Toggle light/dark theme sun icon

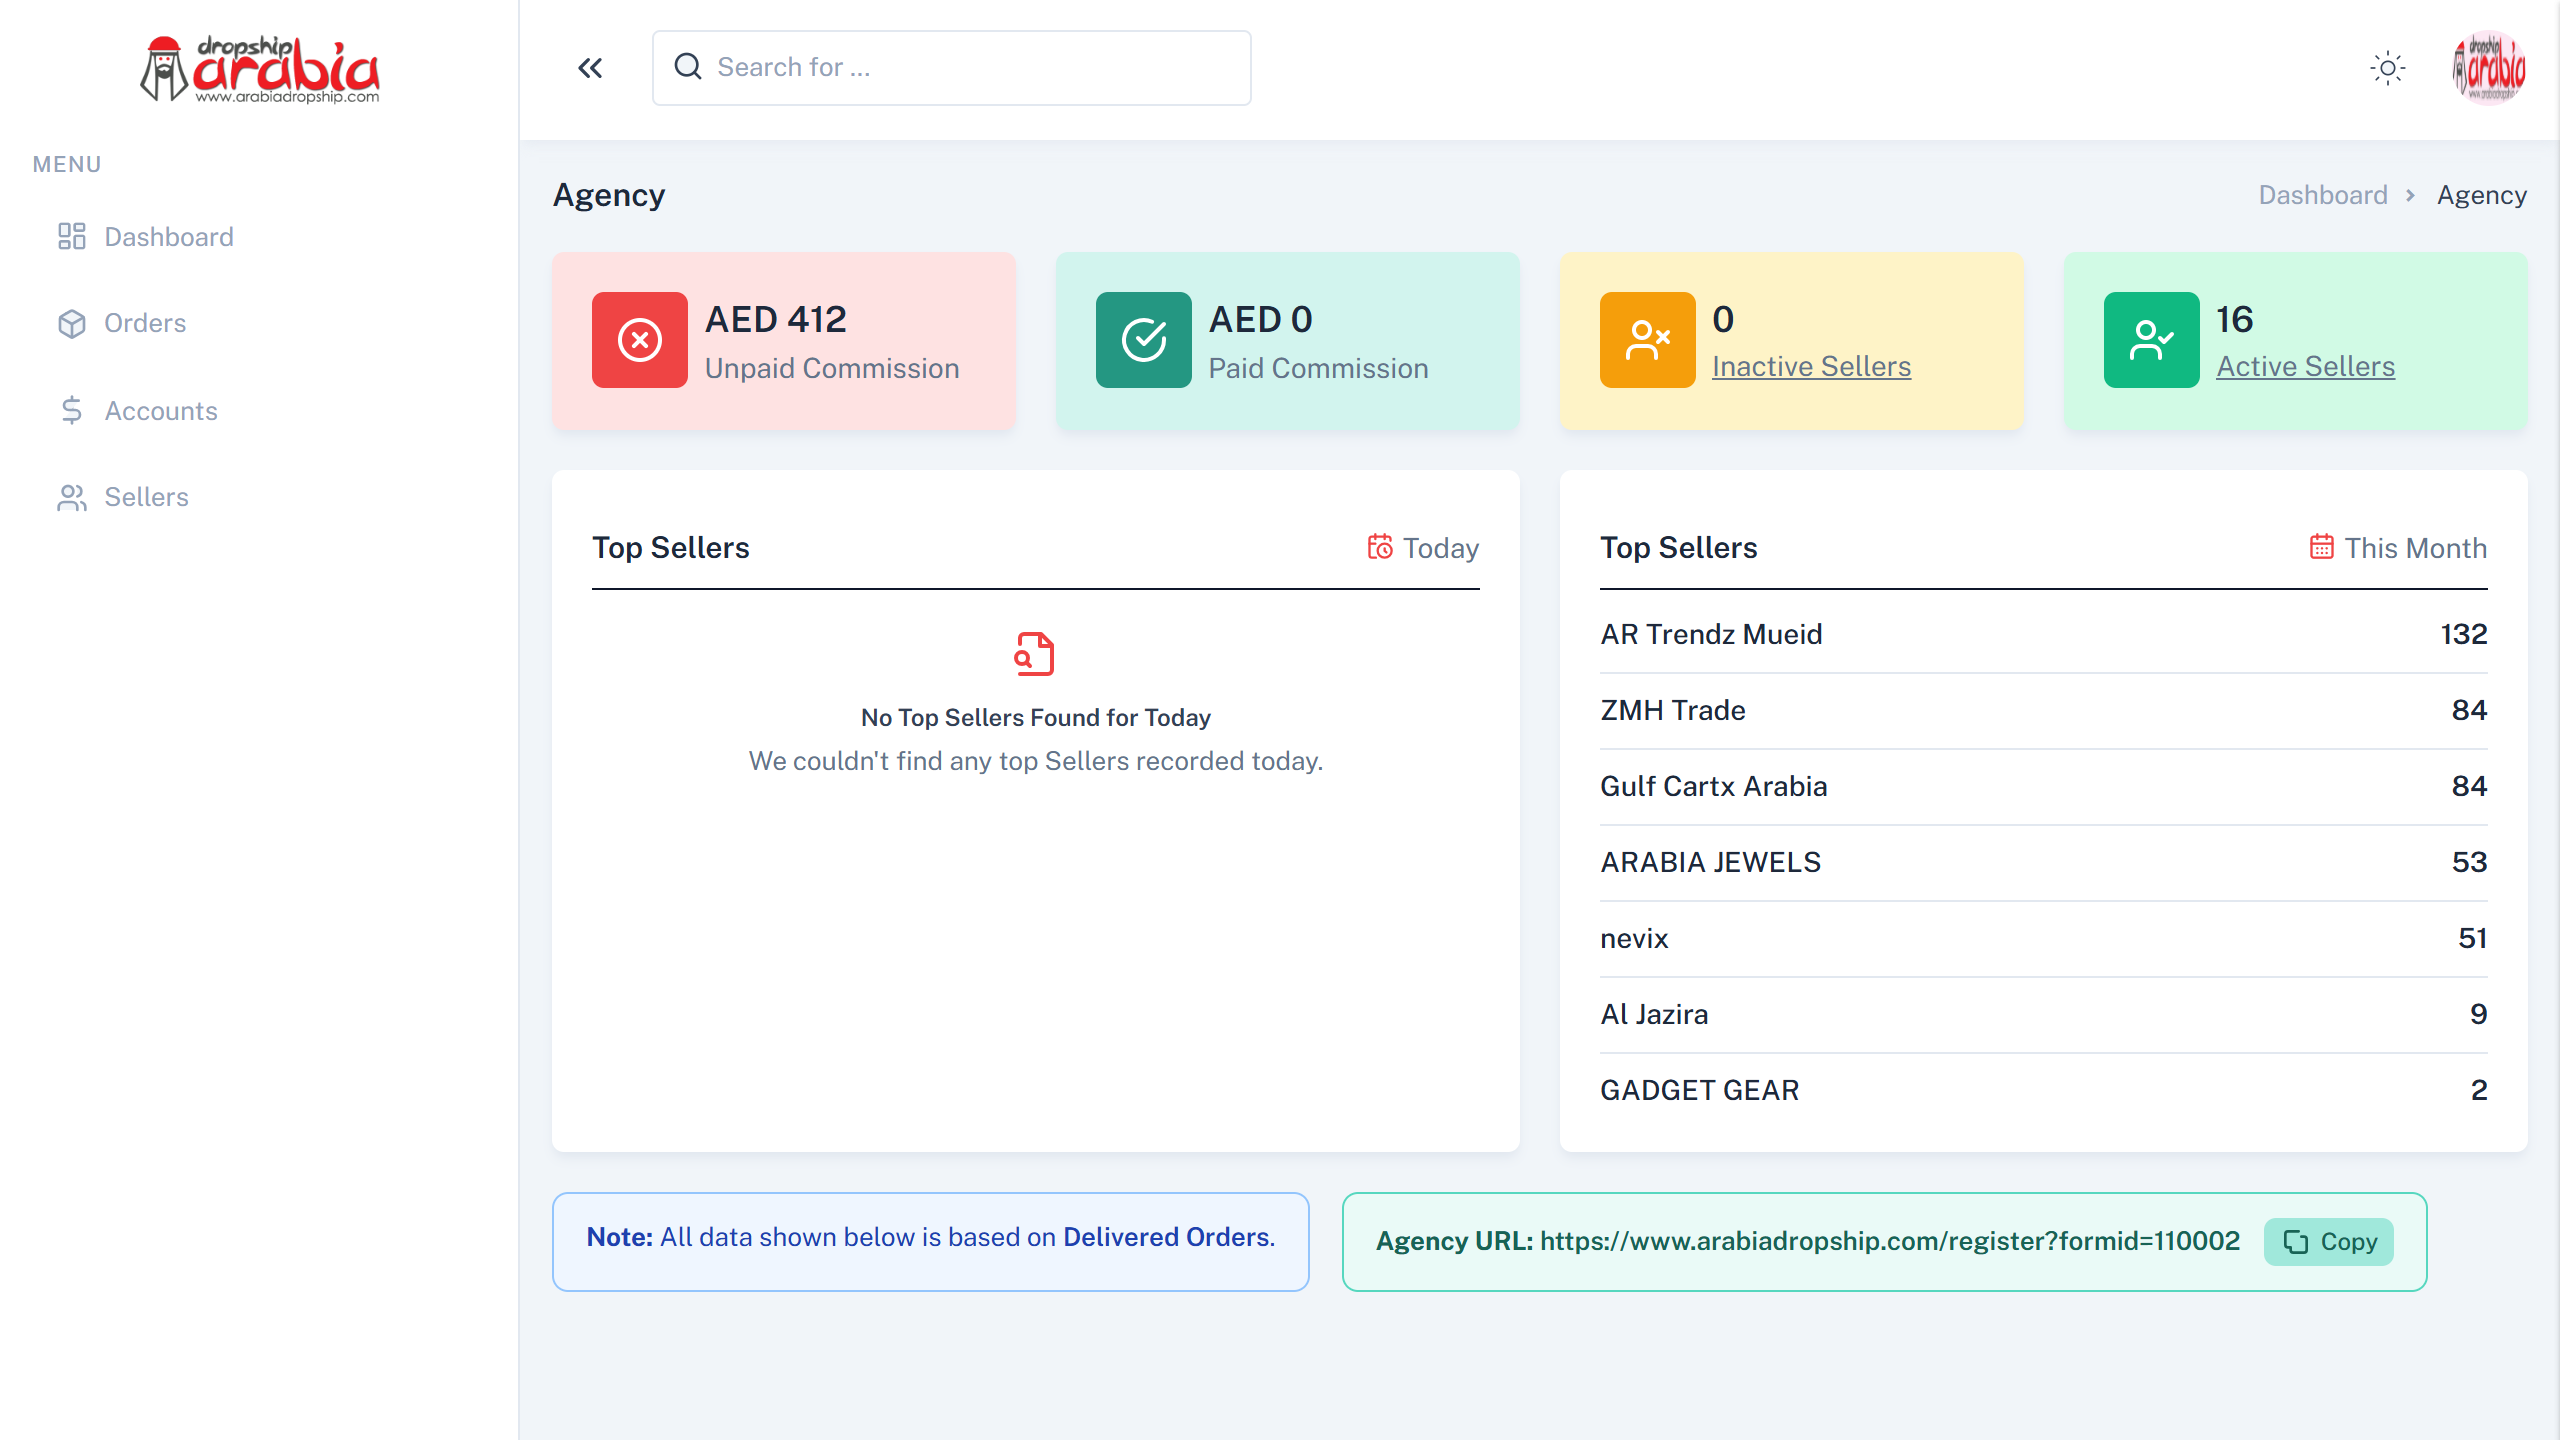click(2387, 68)
